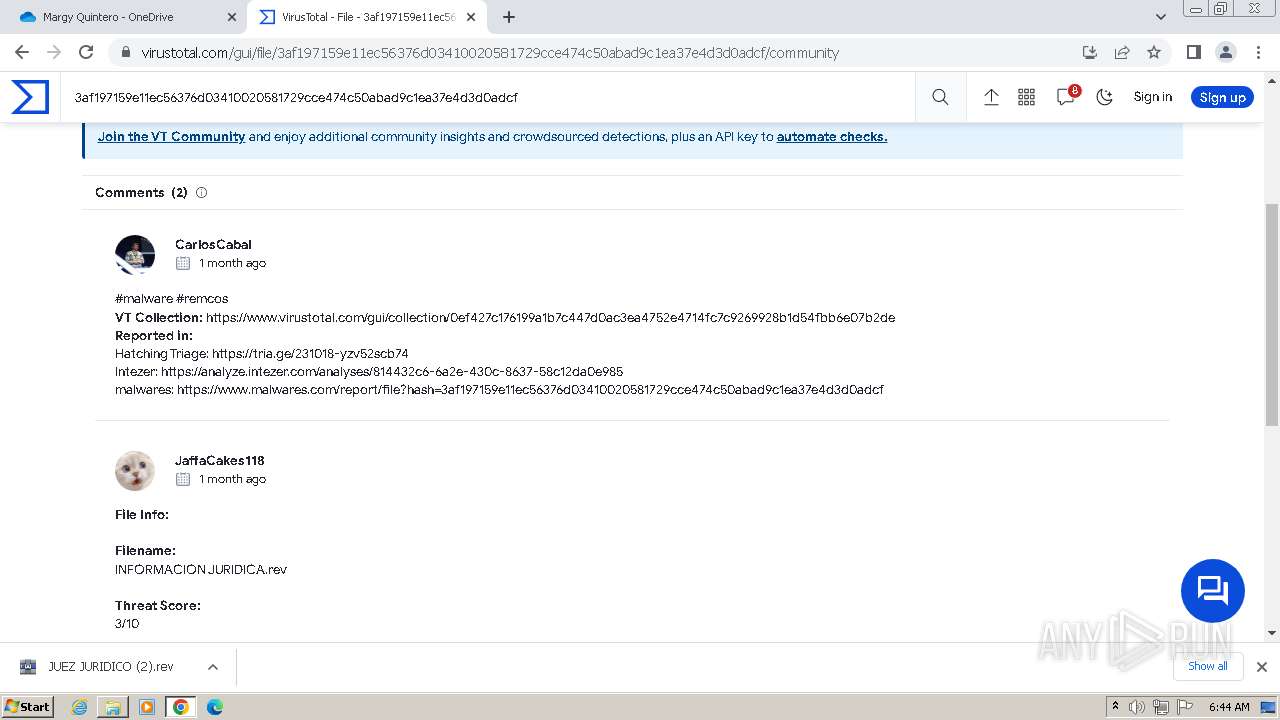Open the apps grid icon

[1026, 97]
